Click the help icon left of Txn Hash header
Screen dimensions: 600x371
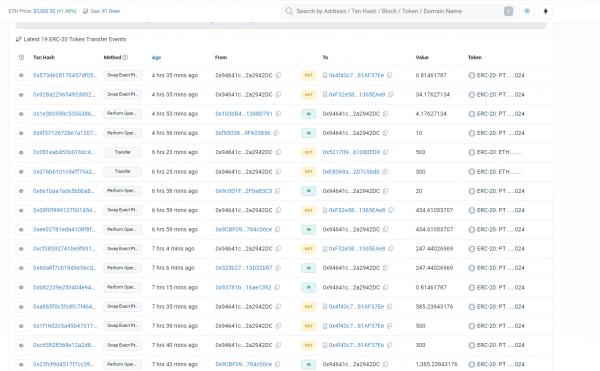[21, 57]
